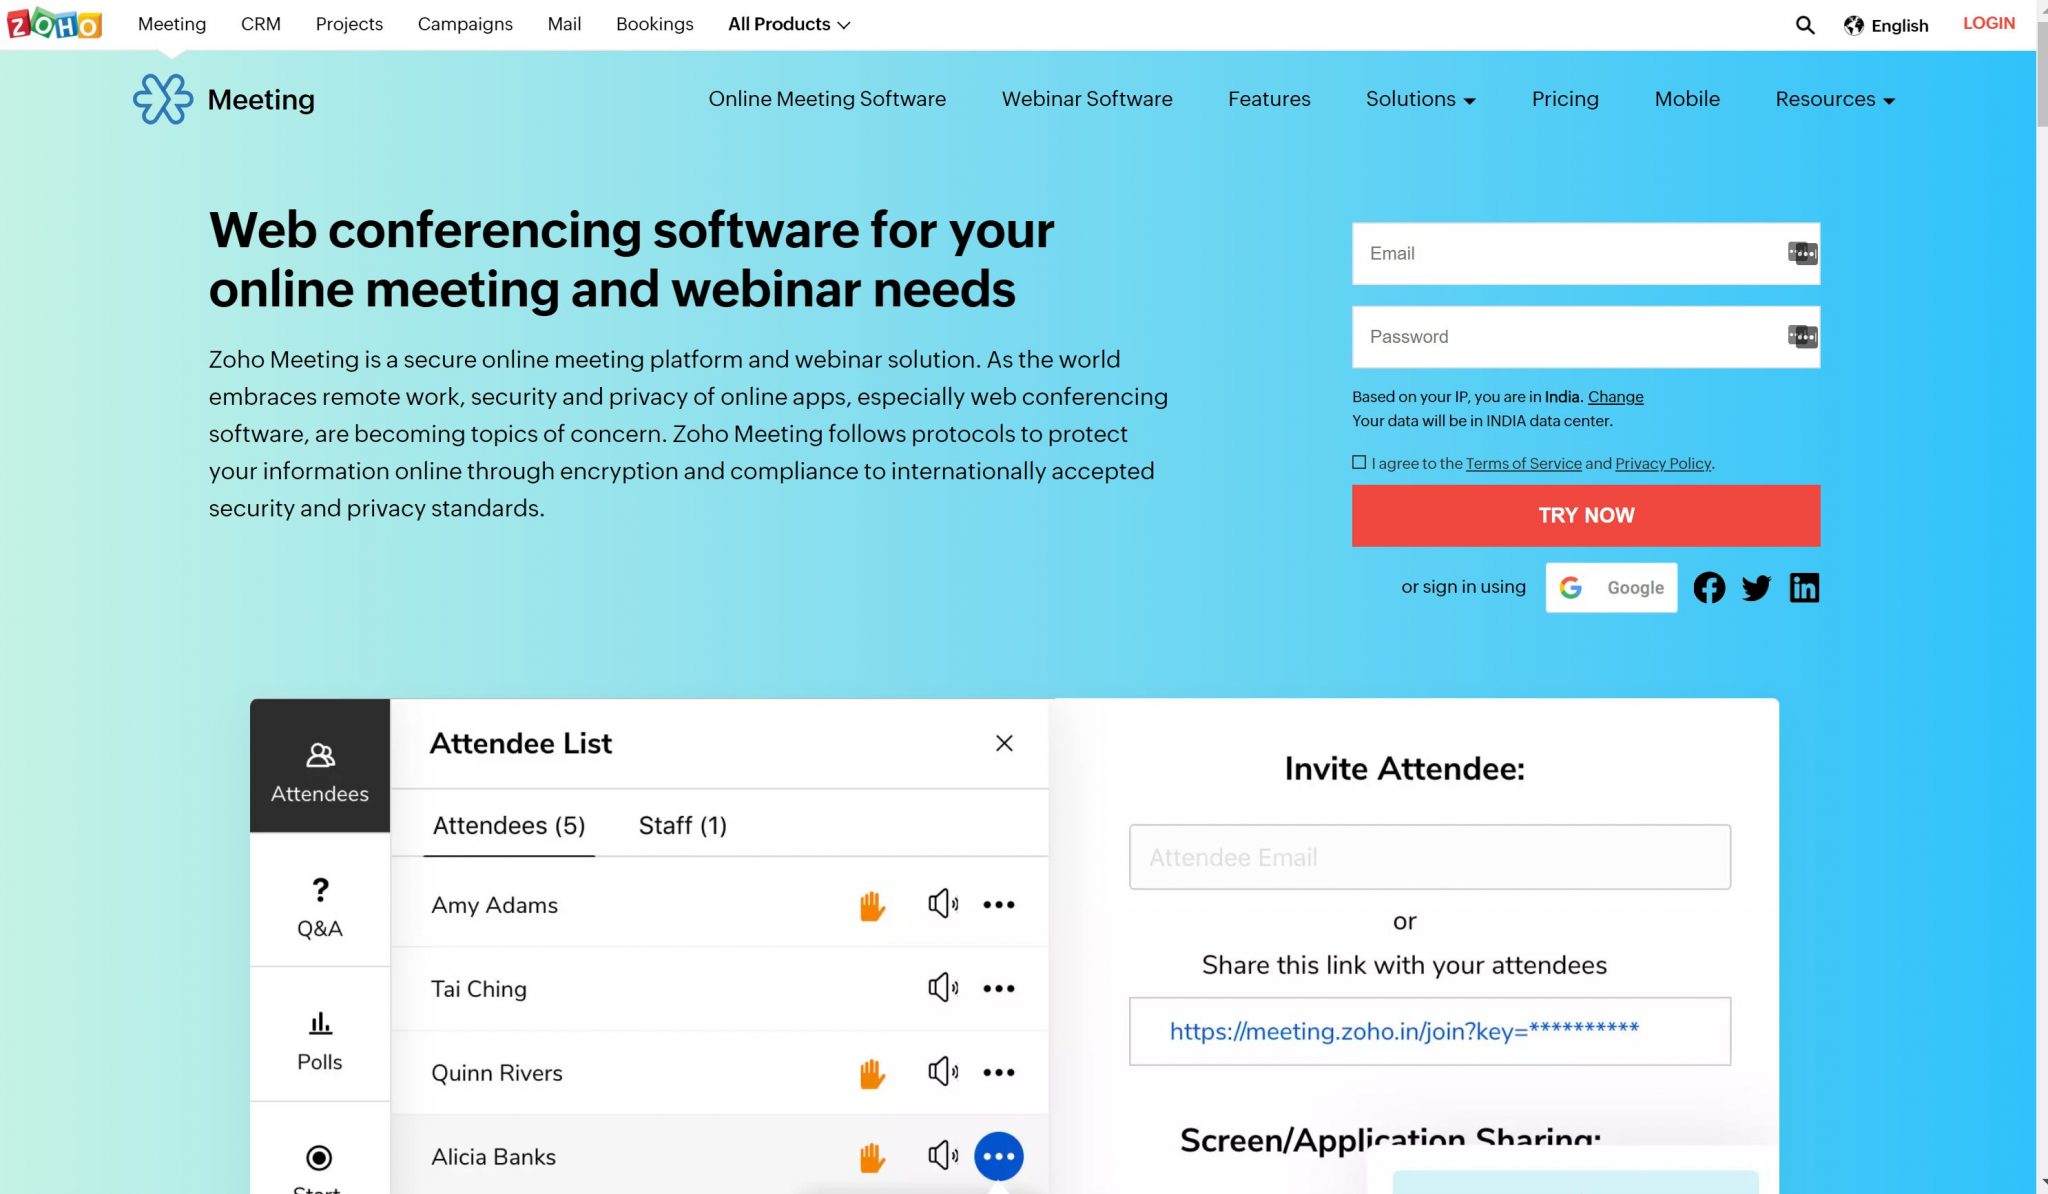Click the meeting join link box

click(1430, 1031)
